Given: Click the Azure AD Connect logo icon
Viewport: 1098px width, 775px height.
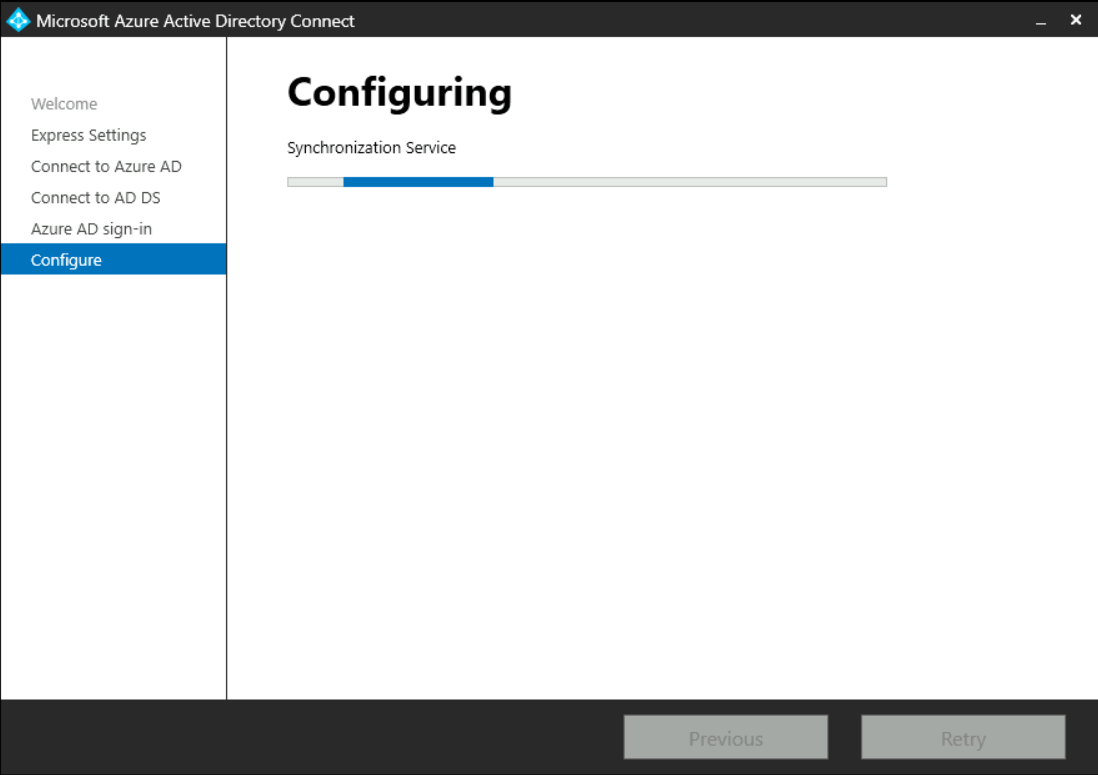Looking at the screenshot, I should [18, 20].
